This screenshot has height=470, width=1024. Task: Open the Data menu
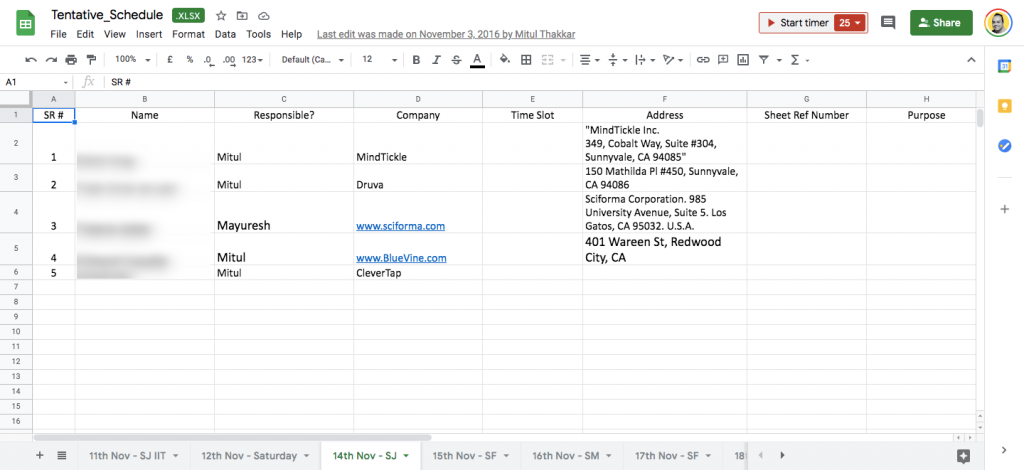click(x=225, y=34)
